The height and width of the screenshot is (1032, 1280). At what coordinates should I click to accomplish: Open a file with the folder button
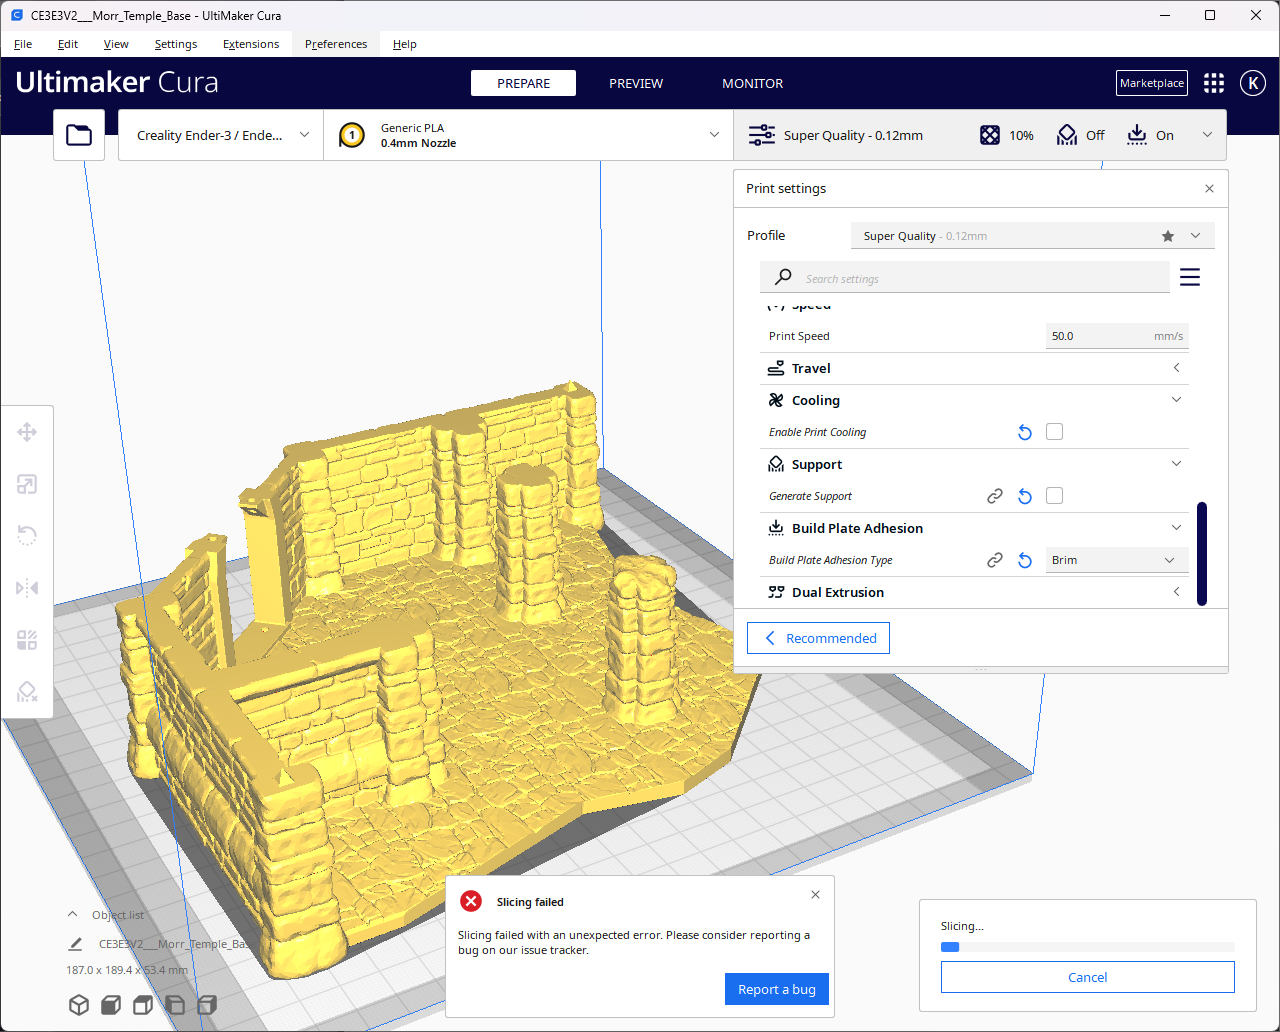coord(79,134)
